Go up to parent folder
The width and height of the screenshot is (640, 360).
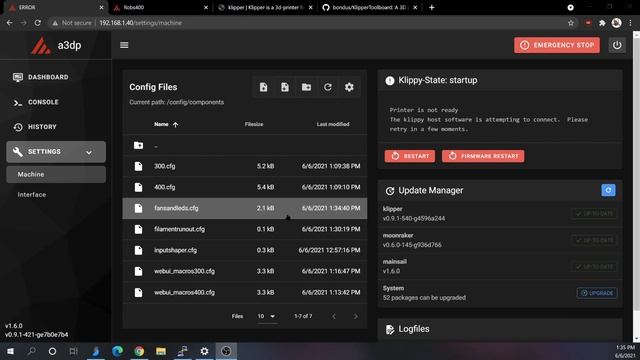click(x=138, y=145)
